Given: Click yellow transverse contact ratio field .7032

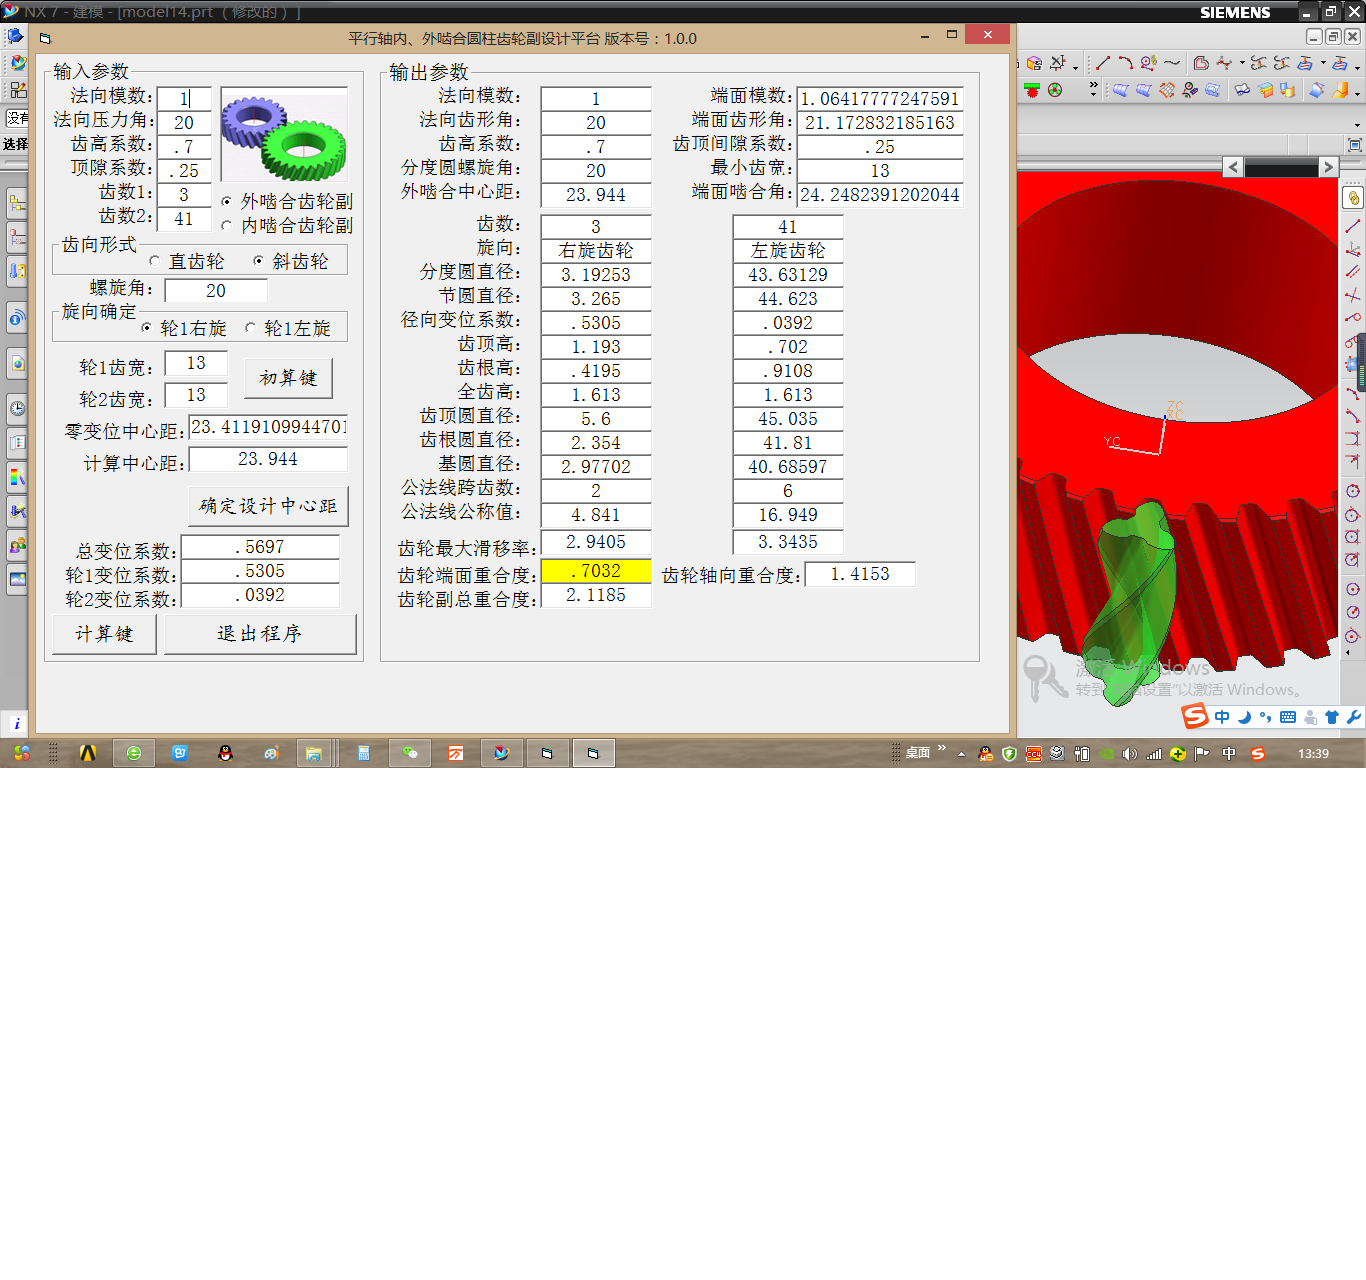Looking at the screenshot, I should point(596,571).
